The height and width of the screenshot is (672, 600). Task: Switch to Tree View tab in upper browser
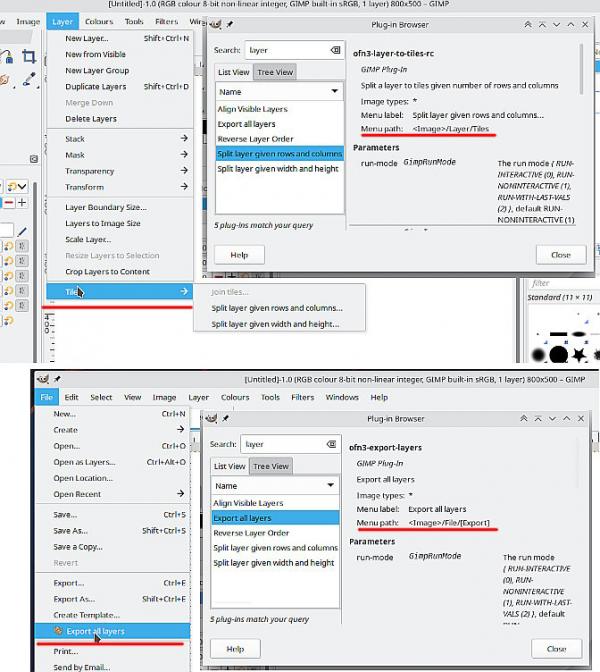275,72
